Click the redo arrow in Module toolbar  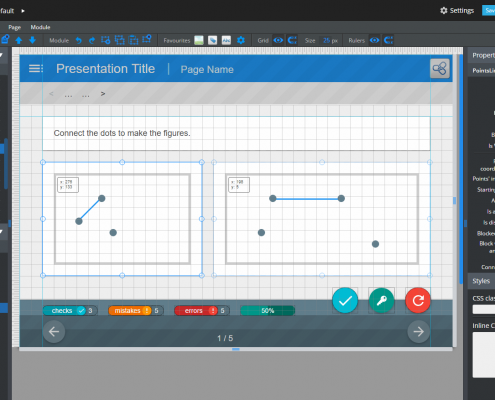pyautogui.click(x=92, y=40)
